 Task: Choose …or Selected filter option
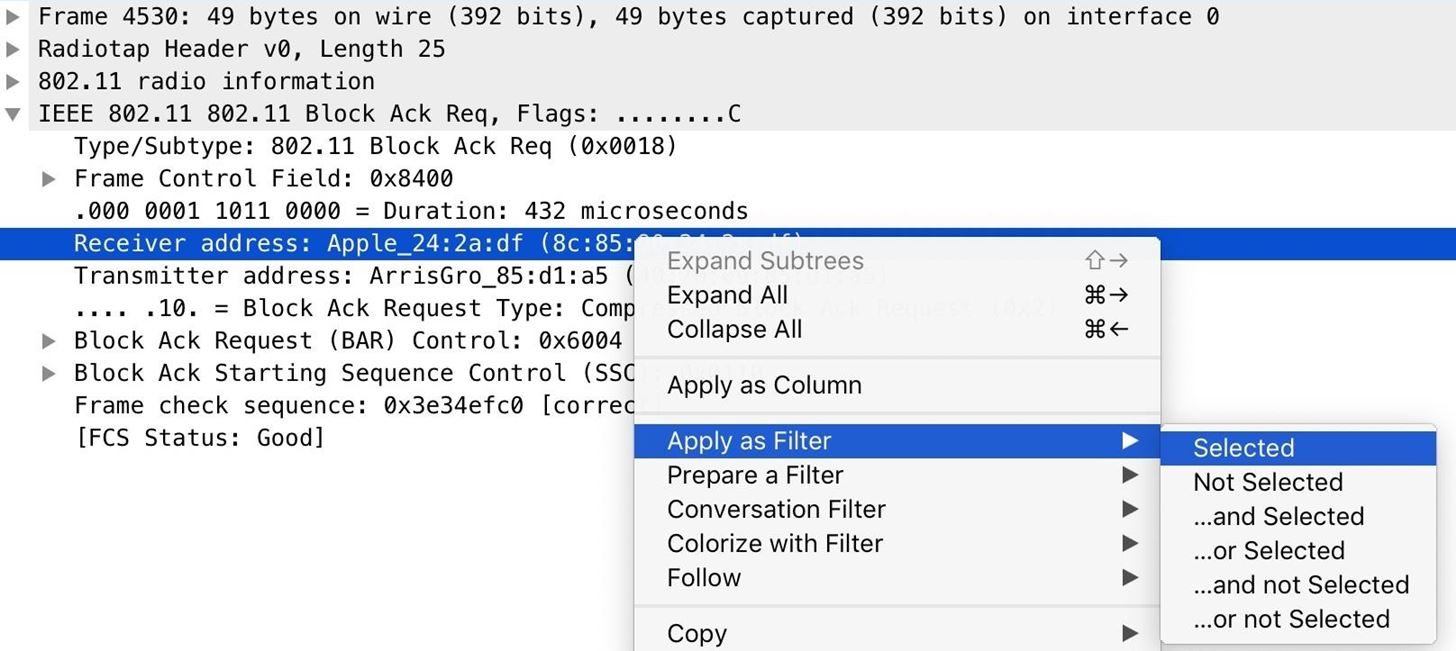1298,550
